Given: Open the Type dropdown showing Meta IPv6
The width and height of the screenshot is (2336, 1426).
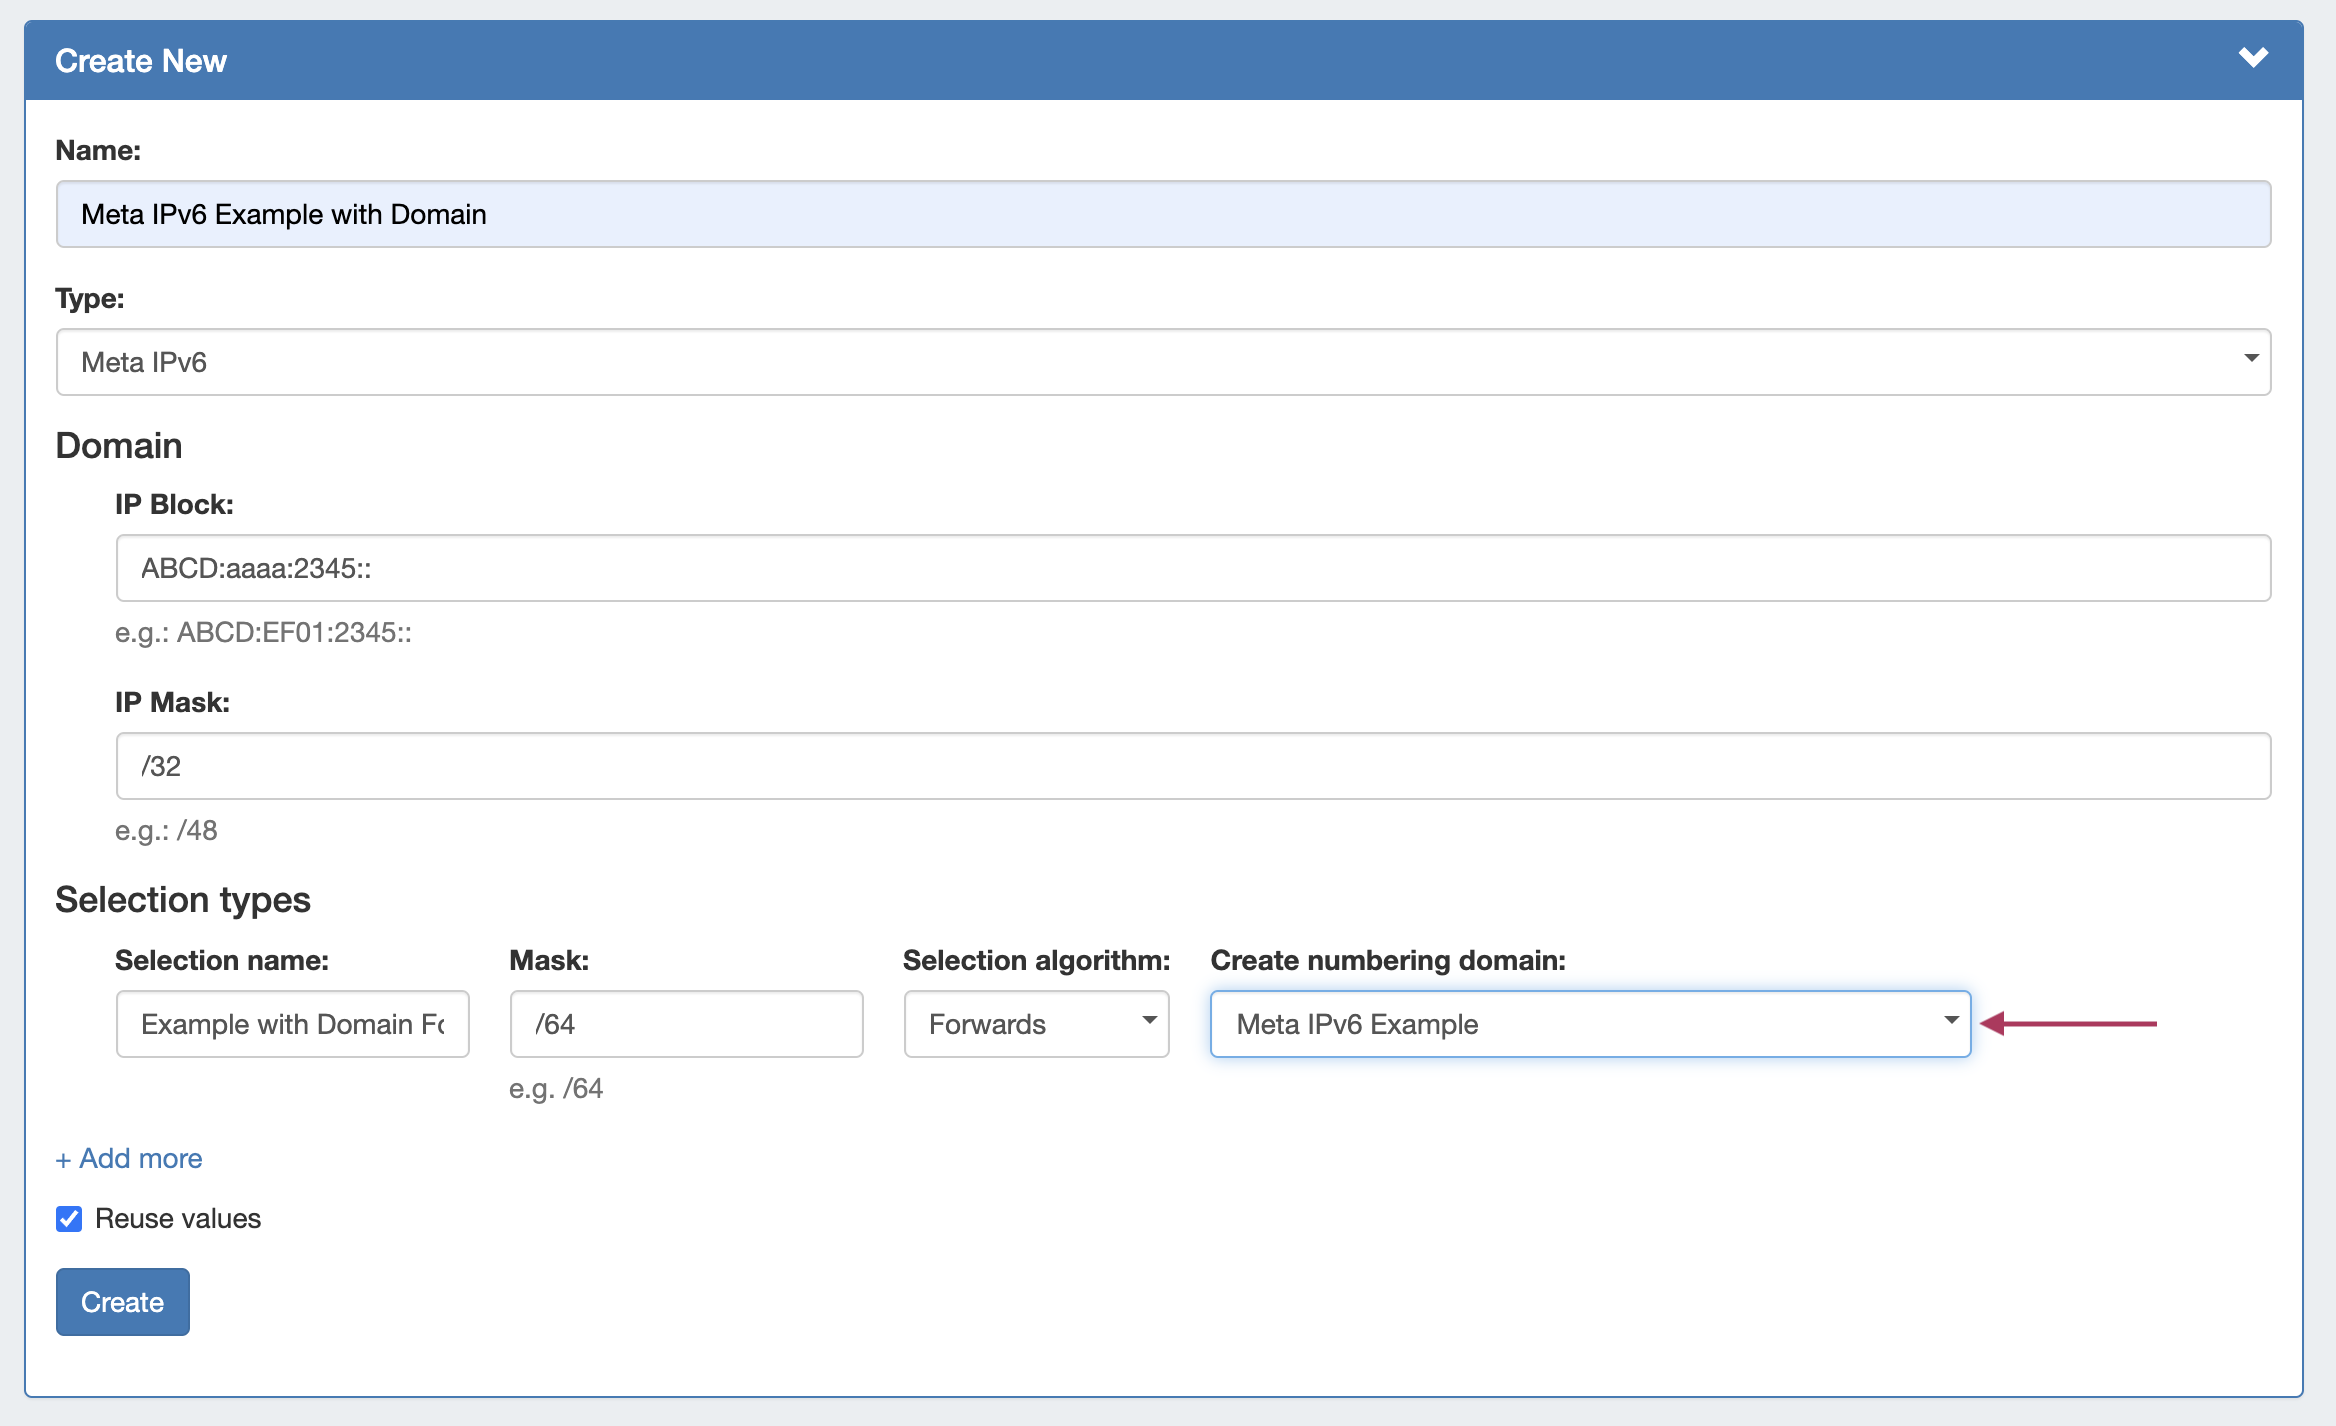Looking at the screenshot, I should click(1163, 362).
